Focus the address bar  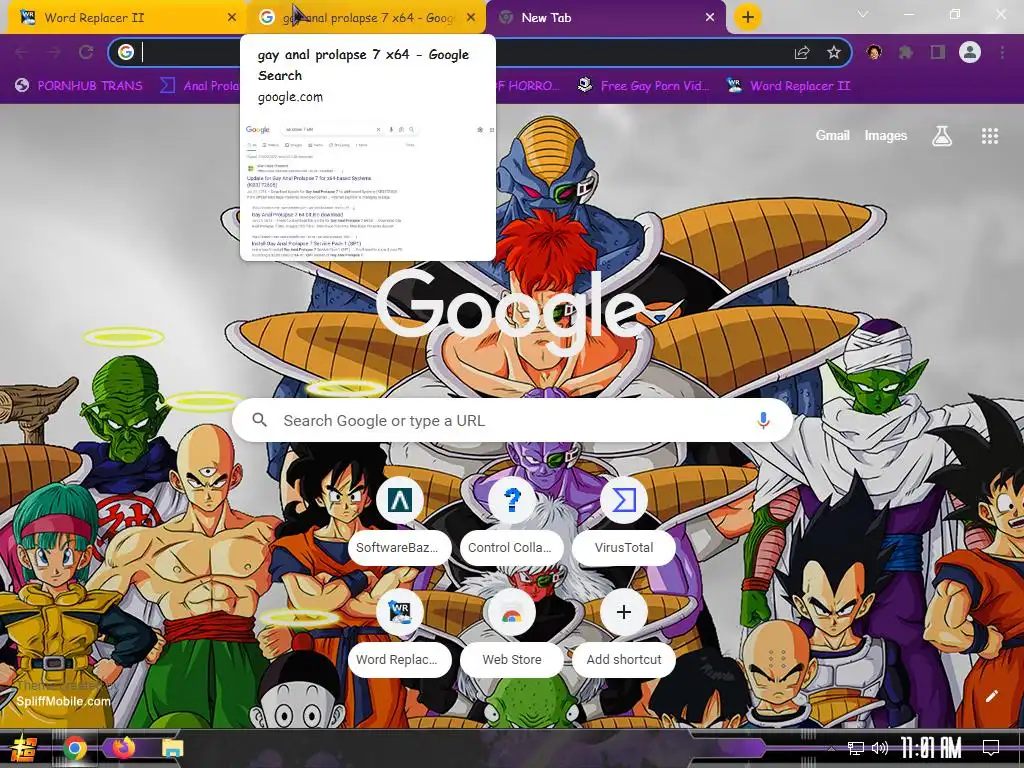[x=480, y=52]
